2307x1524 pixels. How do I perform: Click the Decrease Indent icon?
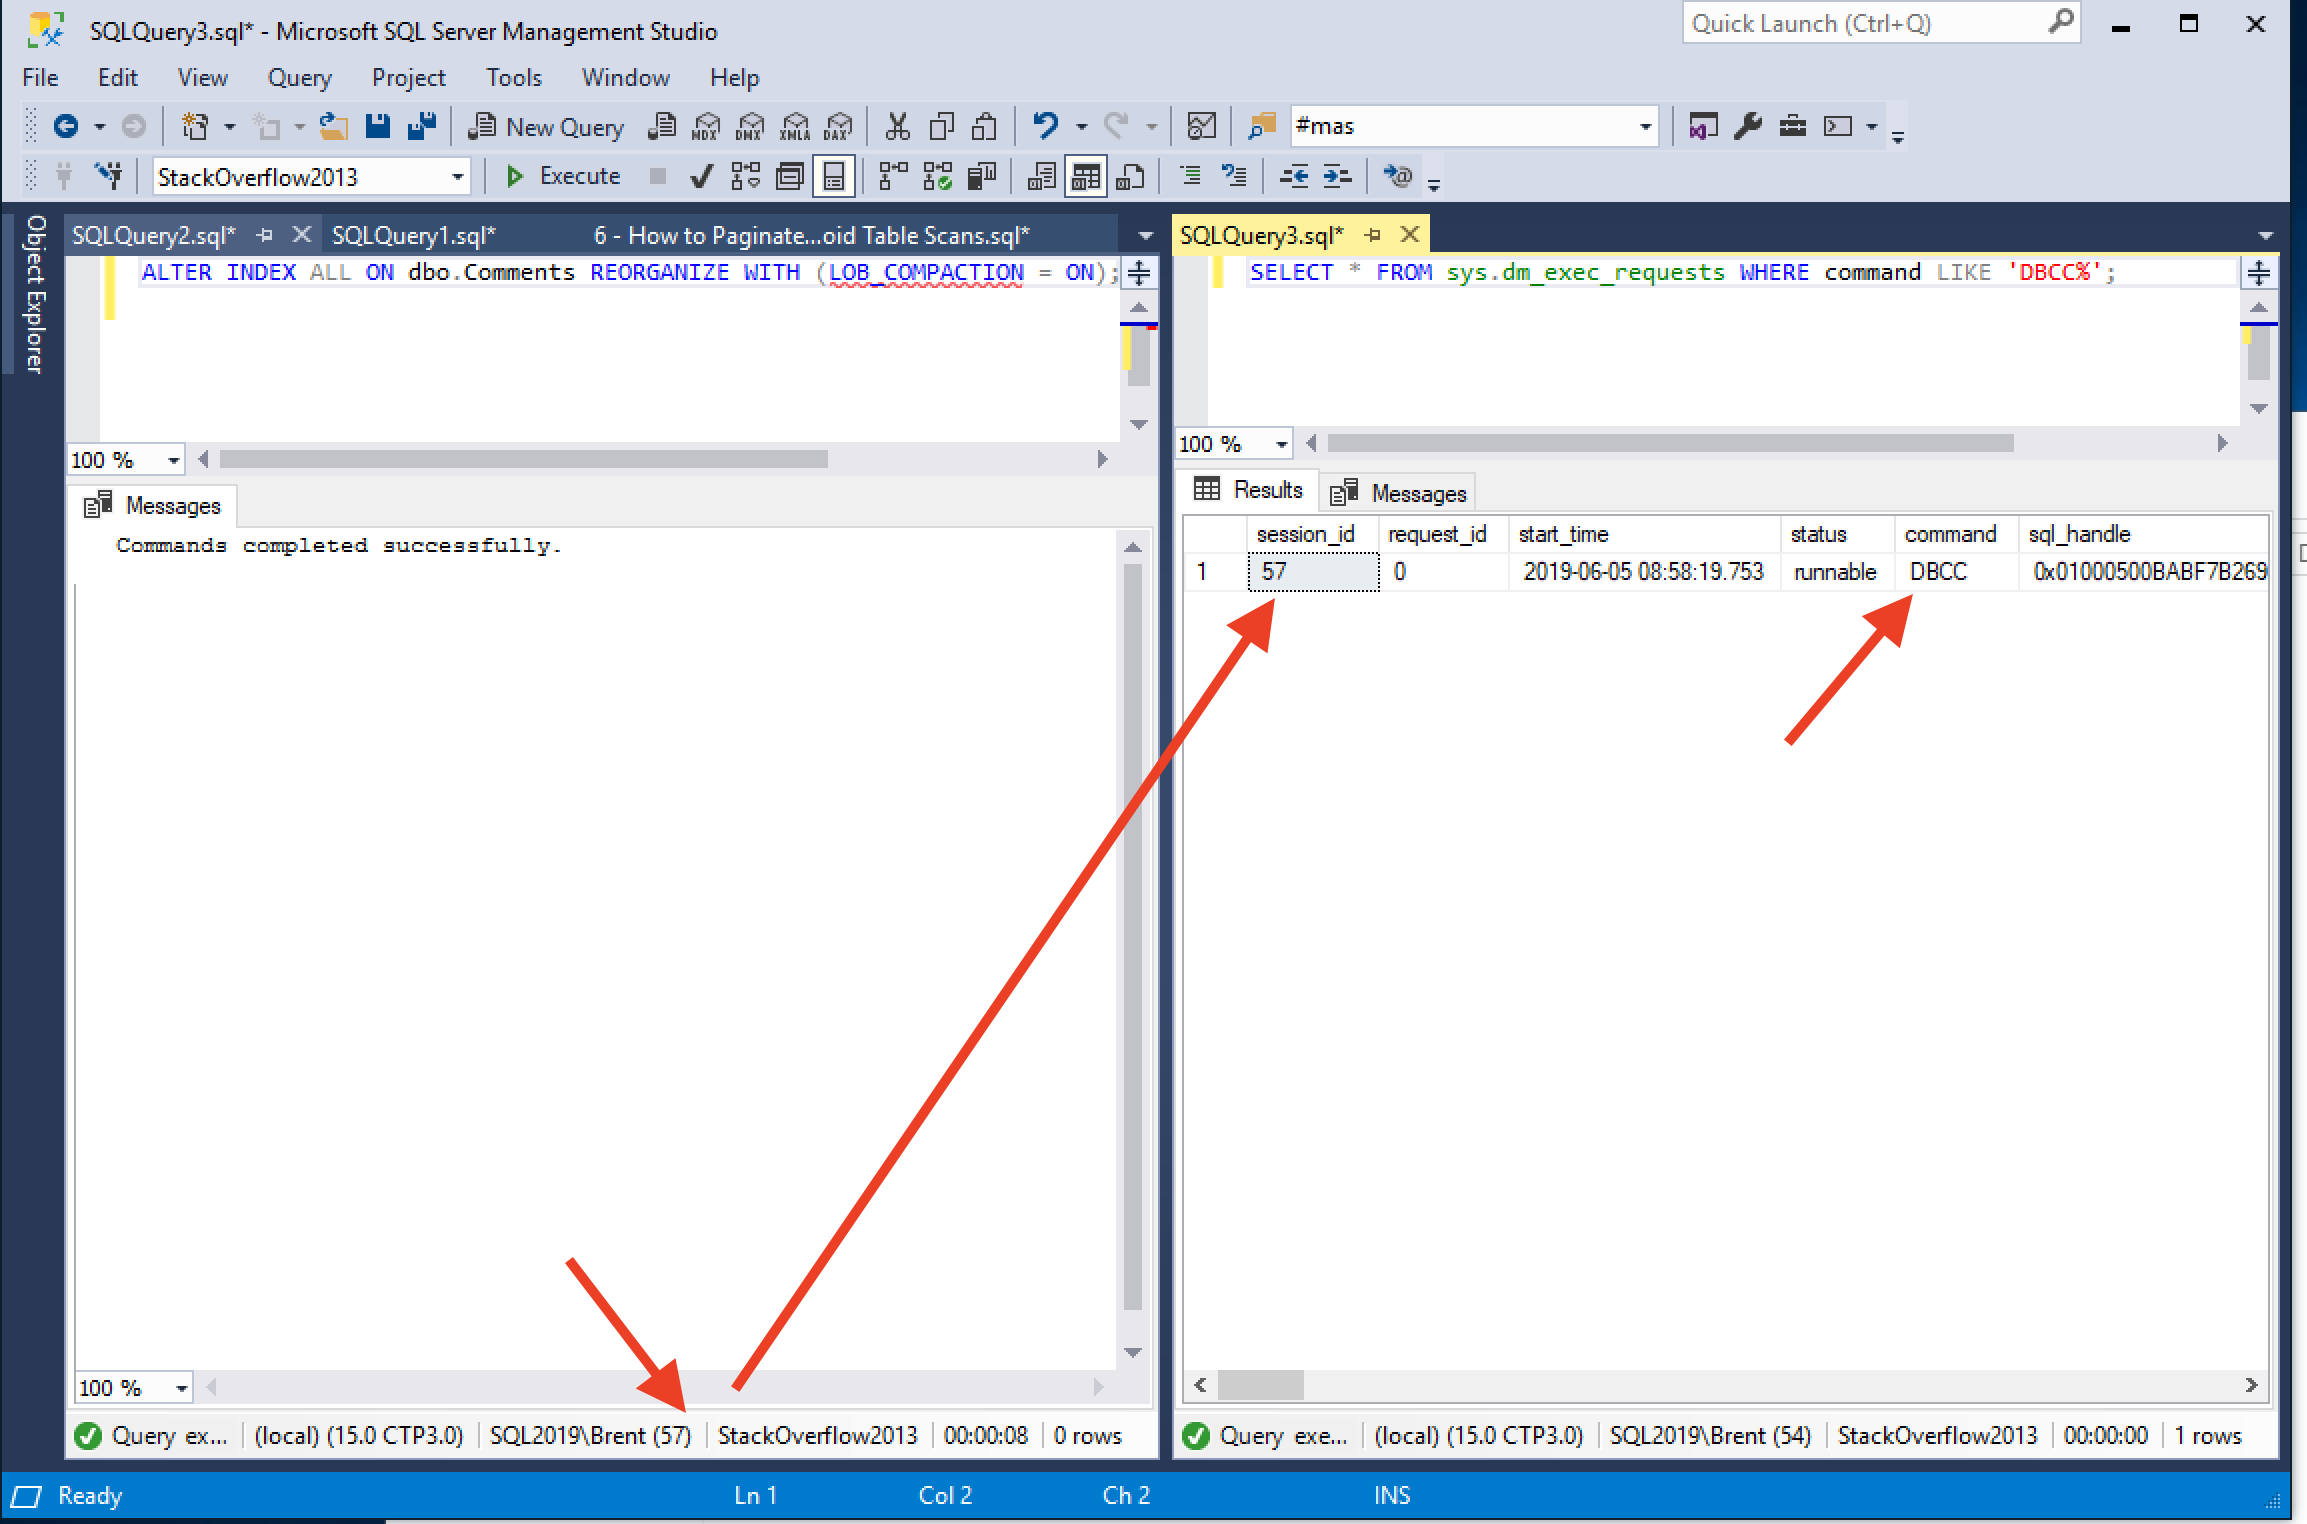[x=1294, y=177]
